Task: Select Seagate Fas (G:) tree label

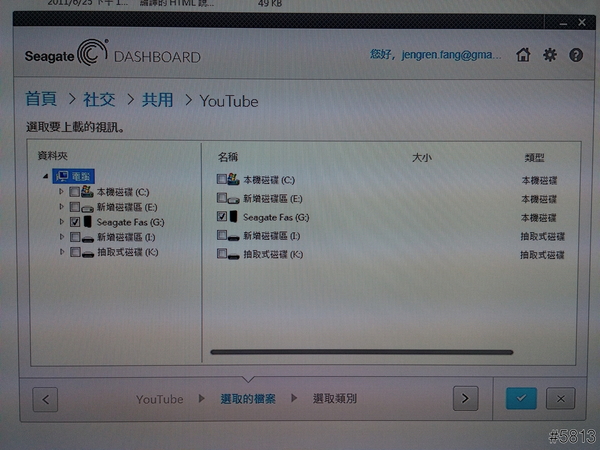Action: [130, 222]
